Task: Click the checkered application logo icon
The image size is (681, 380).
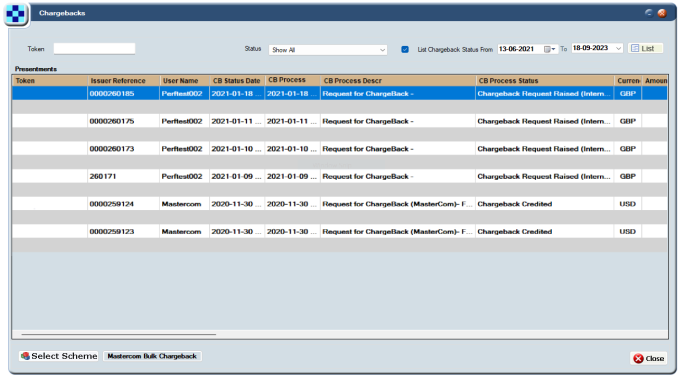Action: (x=16, y=14)
